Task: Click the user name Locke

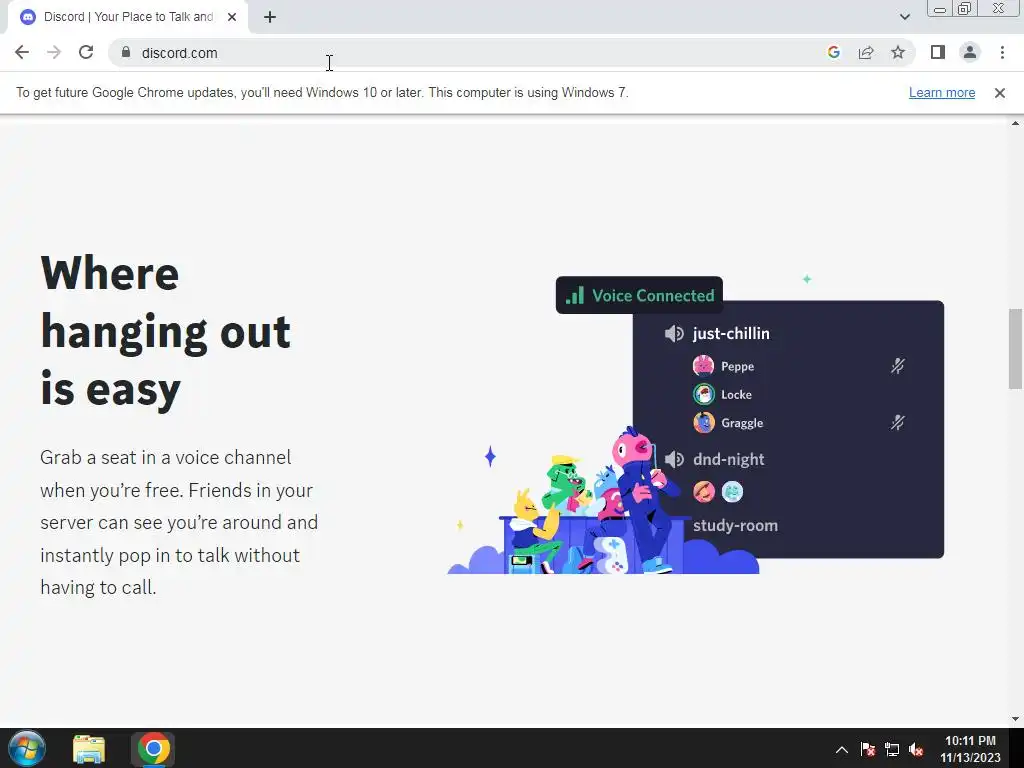Action: point(736,394)
